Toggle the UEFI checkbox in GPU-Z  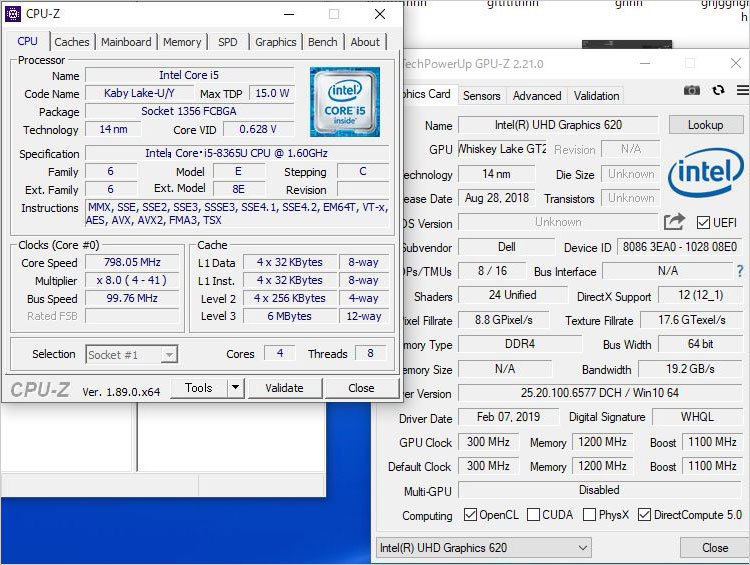tap(703, 222)
